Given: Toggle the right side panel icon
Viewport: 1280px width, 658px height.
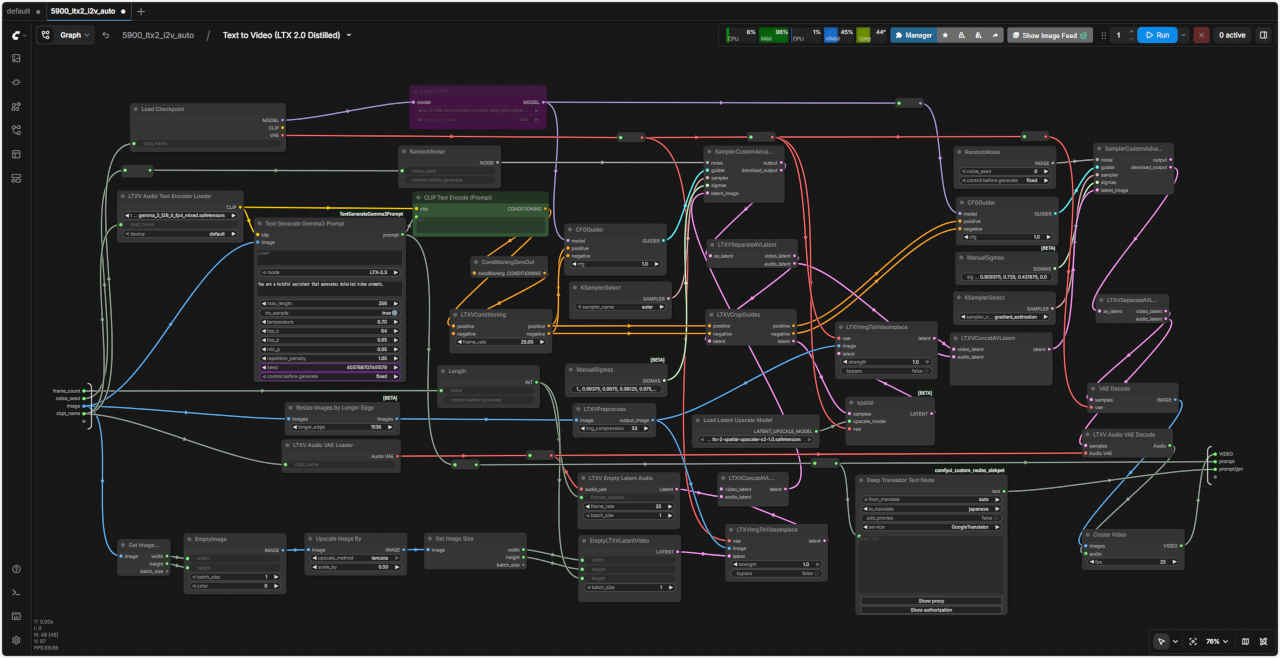Looking at the screenshot, I should (1263, 35).
